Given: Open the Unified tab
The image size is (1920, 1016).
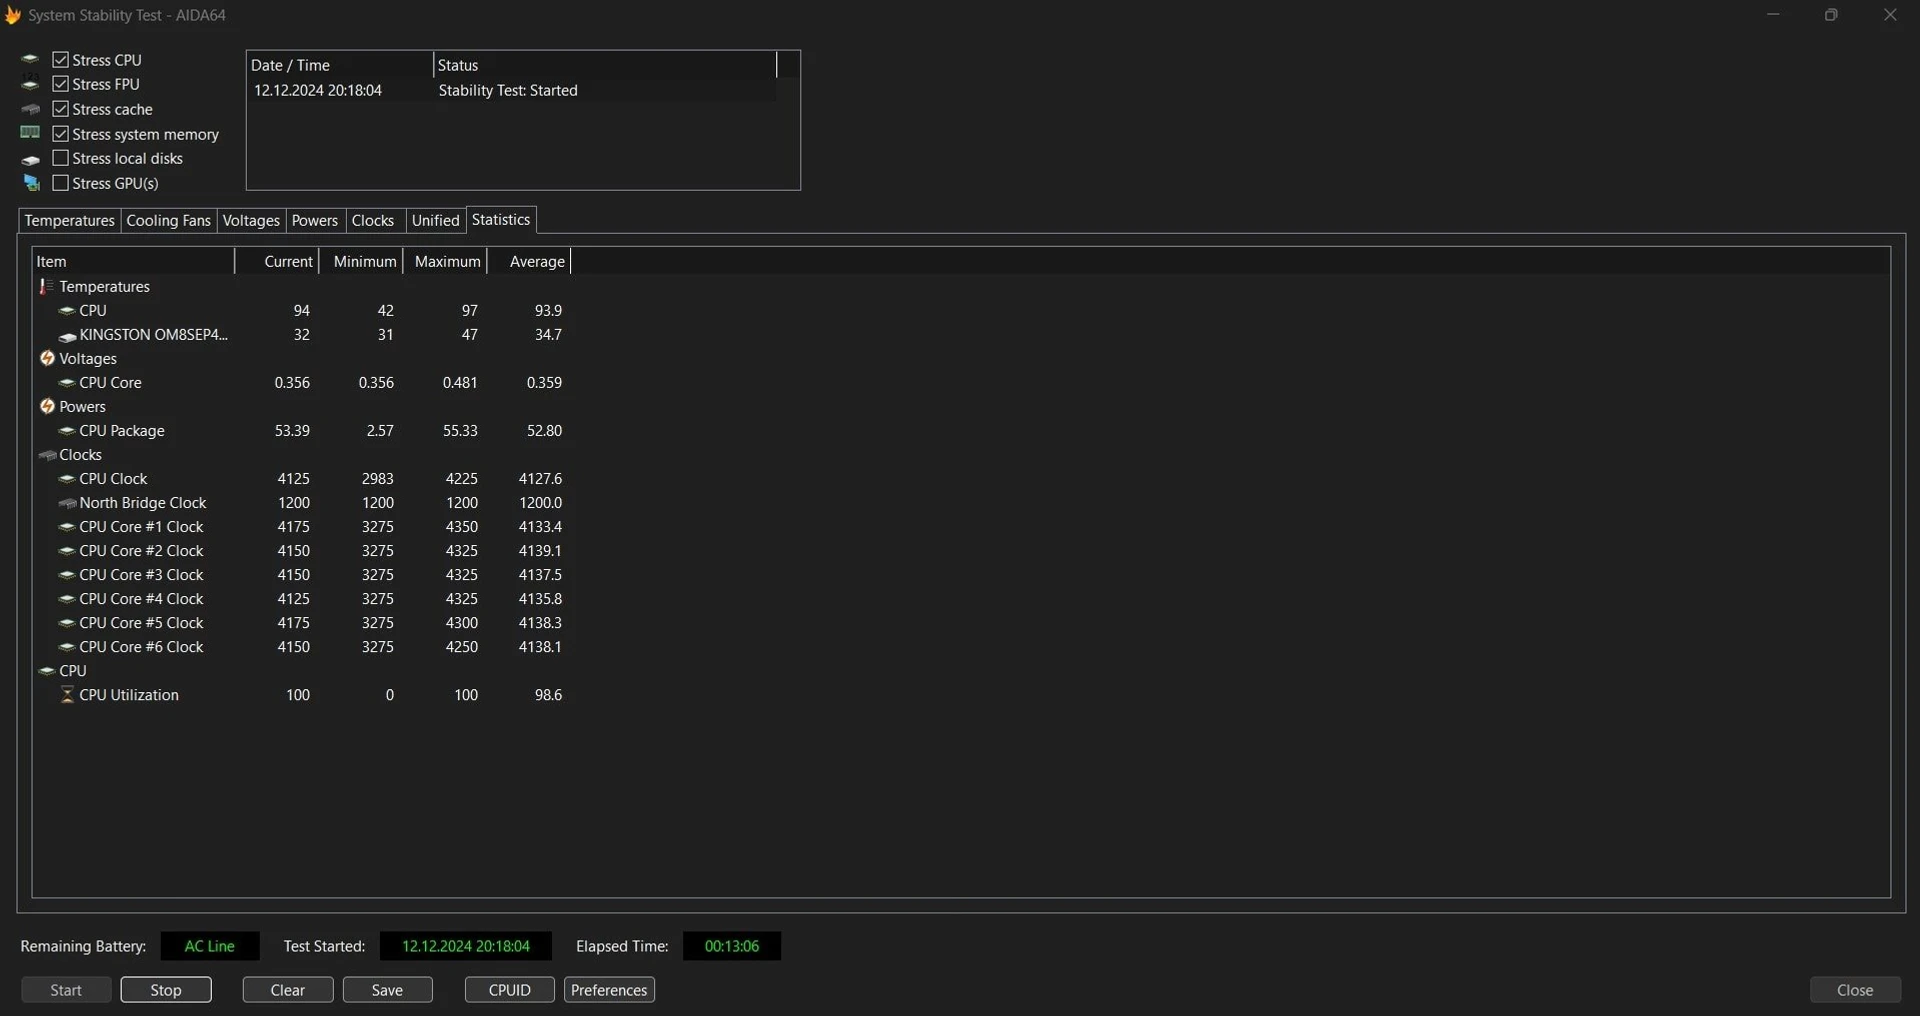Looking at the screenshot, I should tap(436, 220).
